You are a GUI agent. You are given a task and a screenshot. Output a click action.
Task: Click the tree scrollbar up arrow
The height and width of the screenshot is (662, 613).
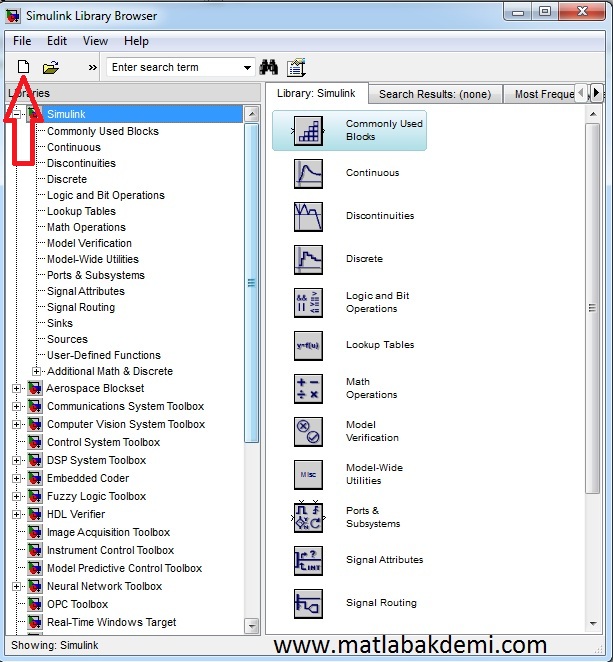[252, 114]
